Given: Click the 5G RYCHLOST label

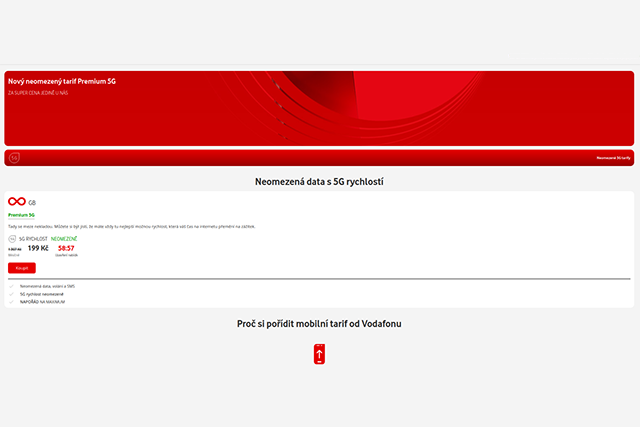Looking at the screenshot, I should point(33,239).
